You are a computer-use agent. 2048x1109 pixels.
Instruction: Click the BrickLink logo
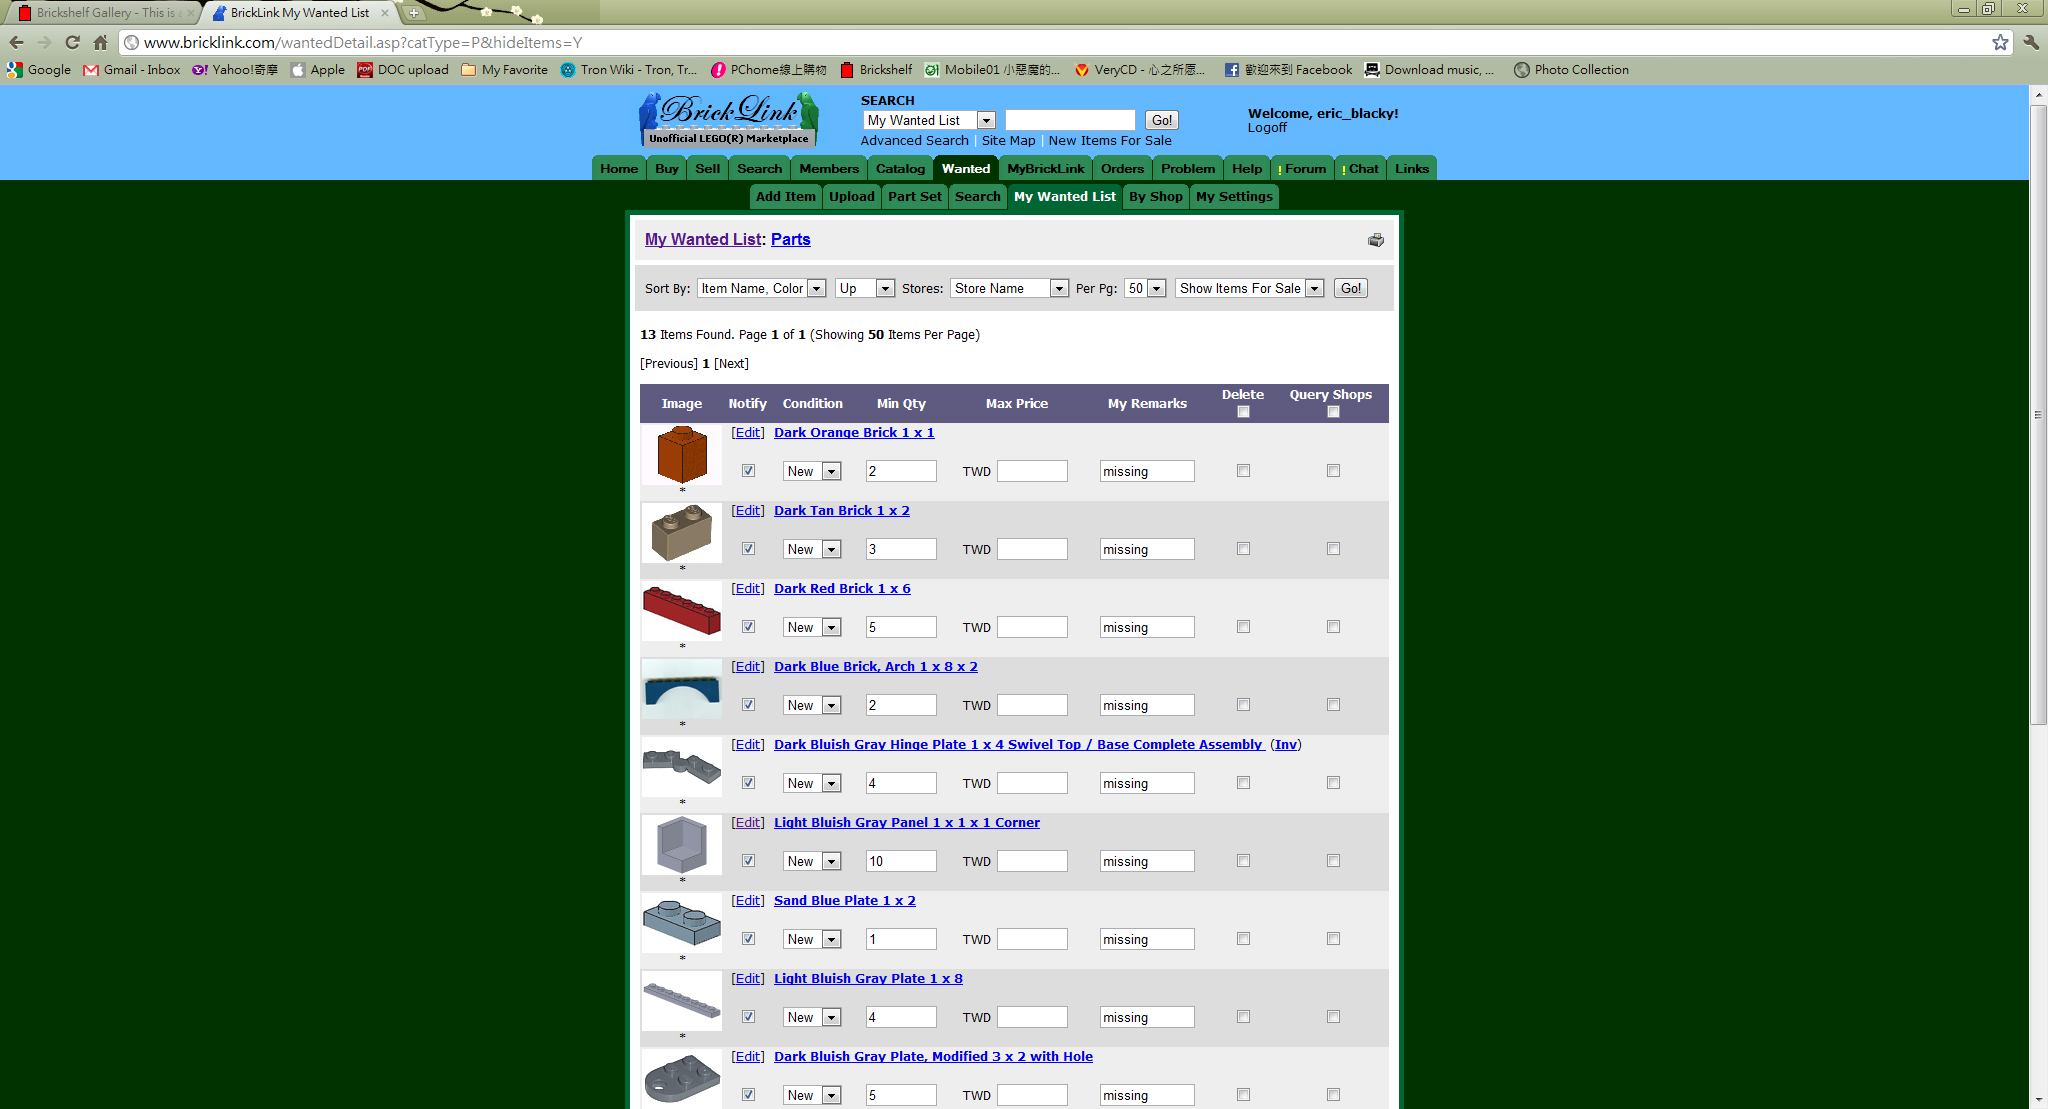tap(729, 120)
